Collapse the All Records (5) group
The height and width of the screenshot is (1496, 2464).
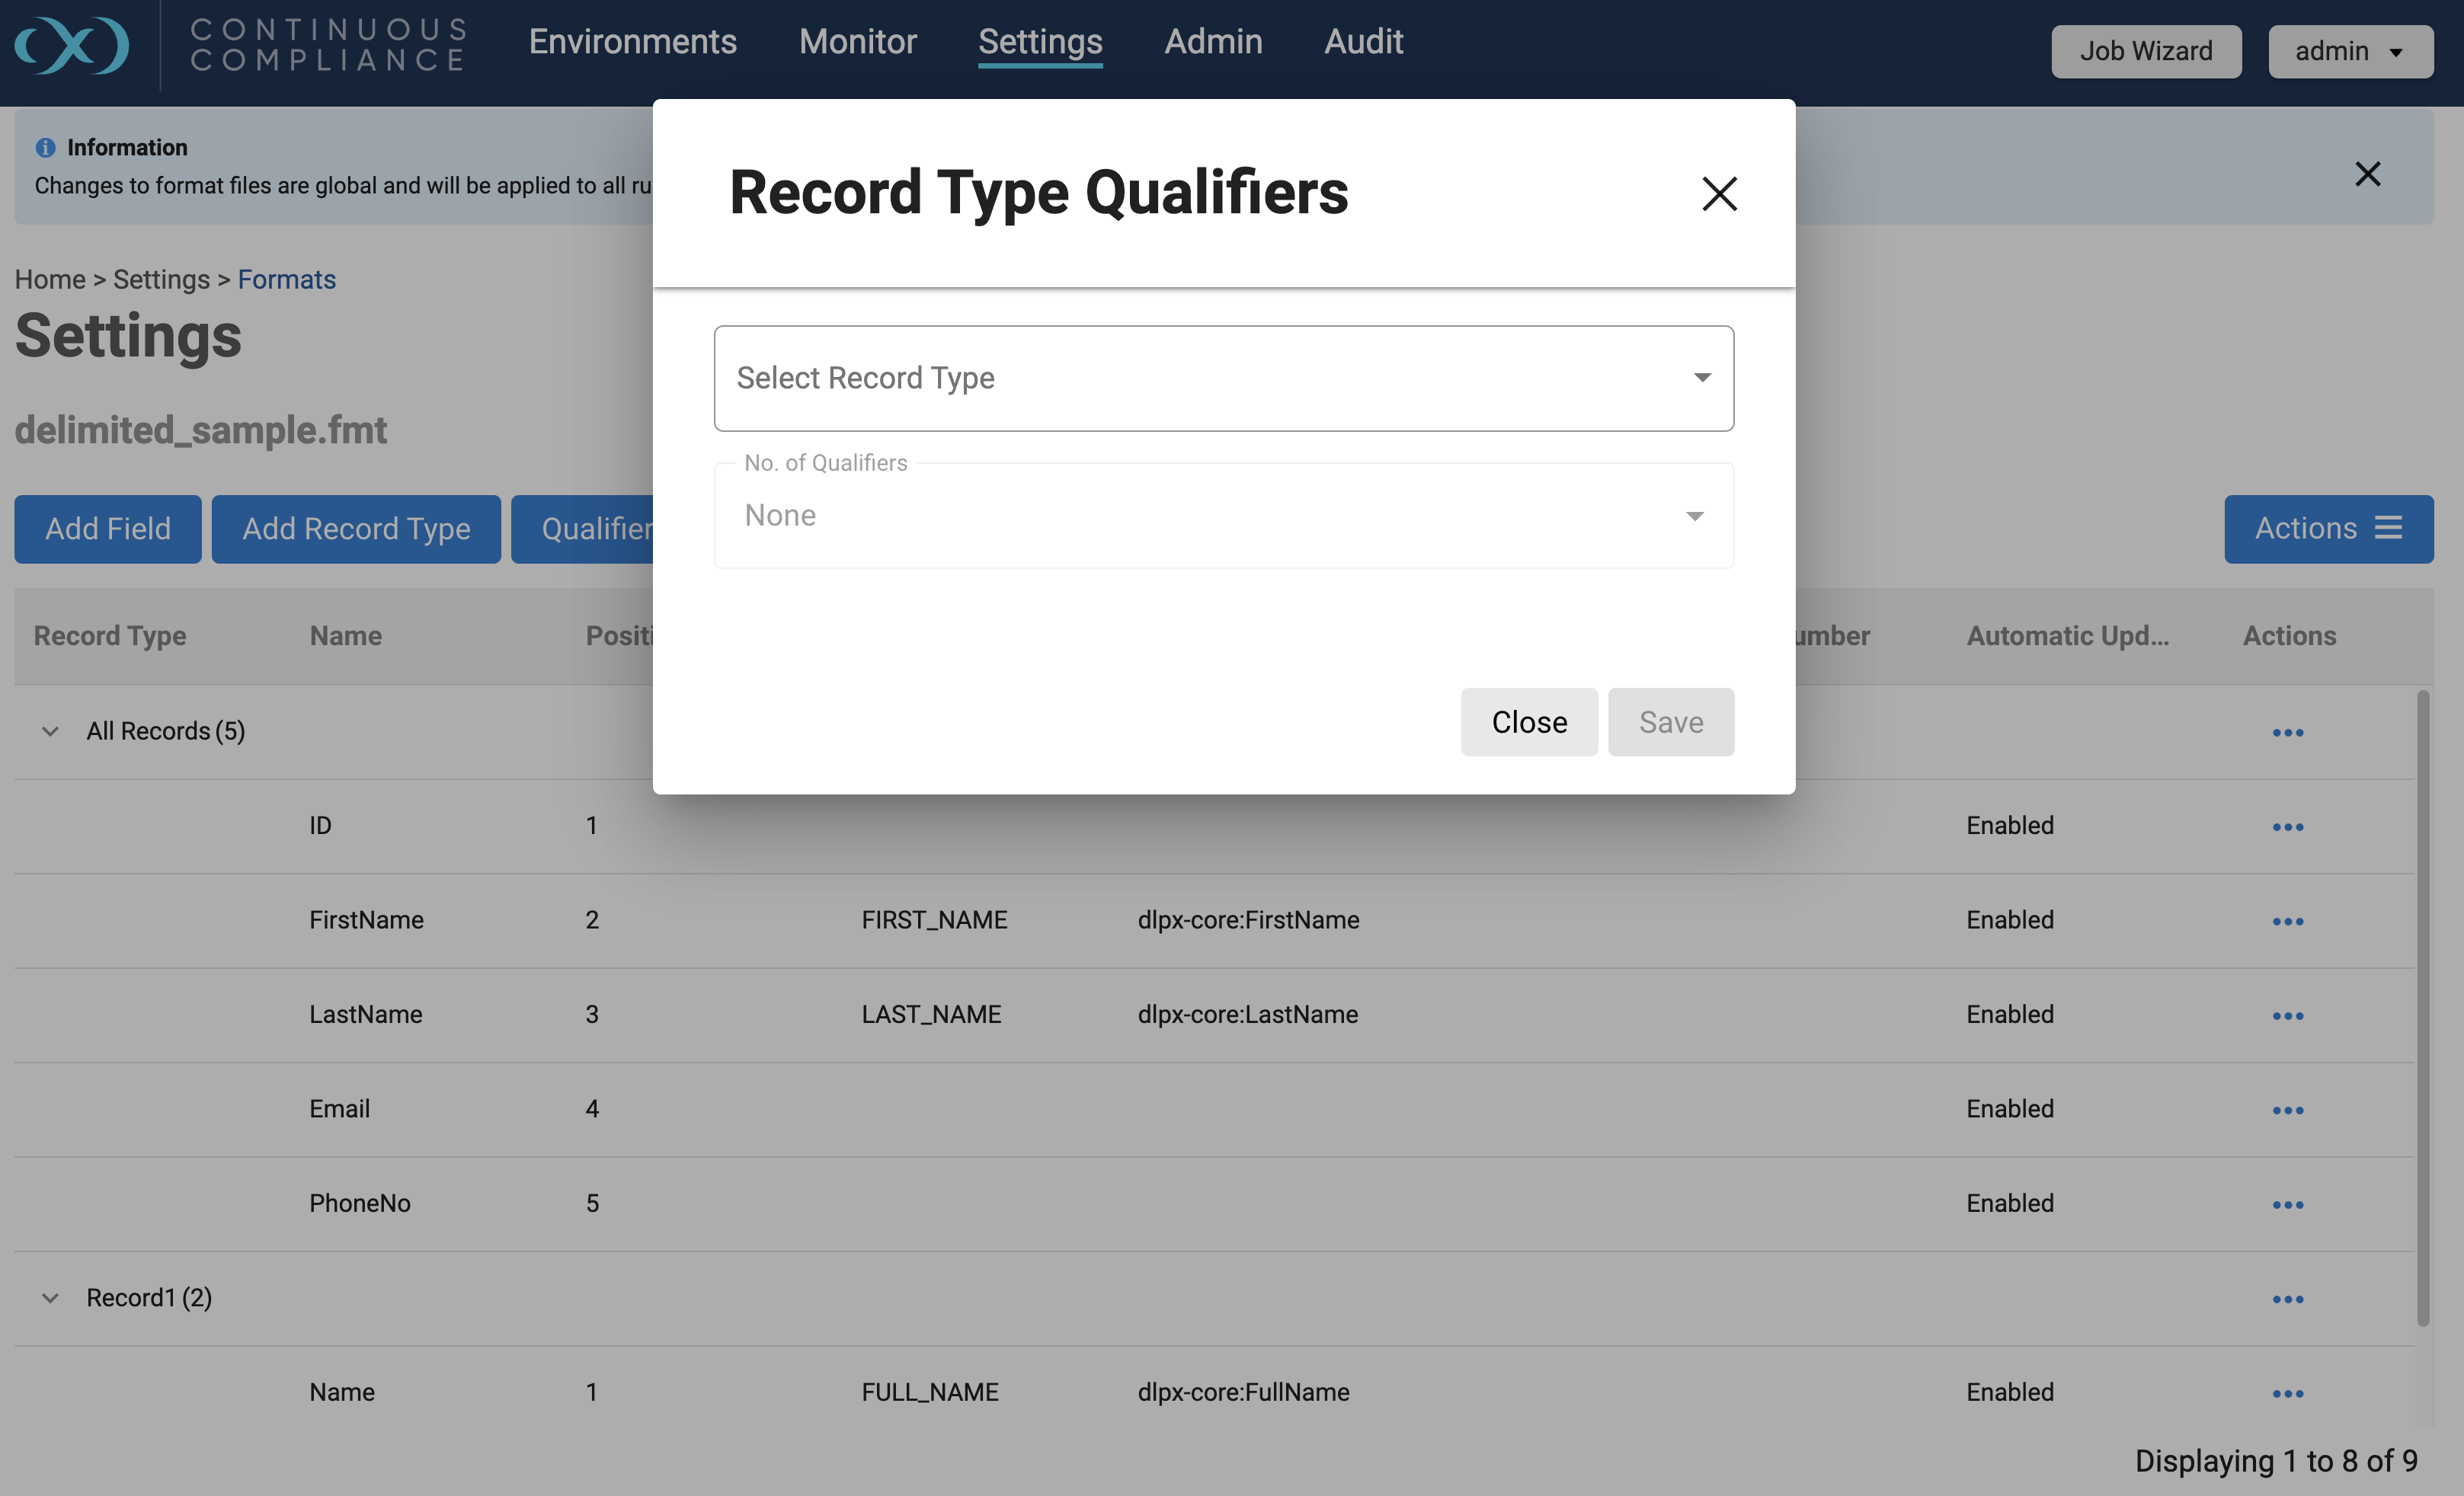[50, 731]
